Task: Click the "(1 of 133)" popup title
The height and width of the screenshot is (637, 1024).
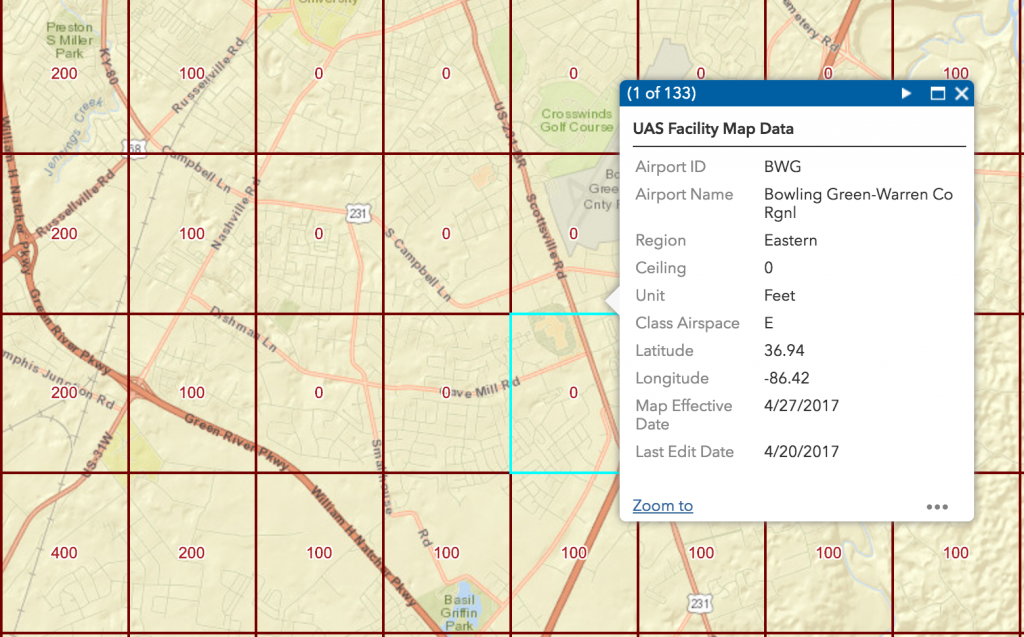Action: pos(661,94)
